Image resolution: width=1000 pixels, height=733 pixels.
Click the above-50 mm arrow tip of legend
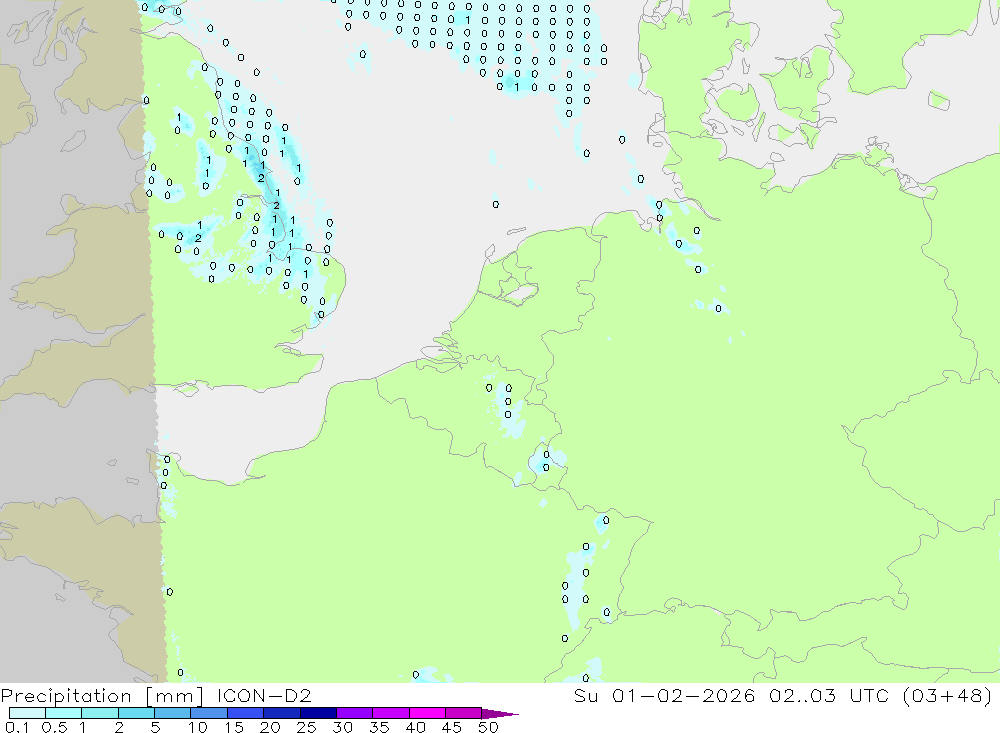click(x=501, y=714)
